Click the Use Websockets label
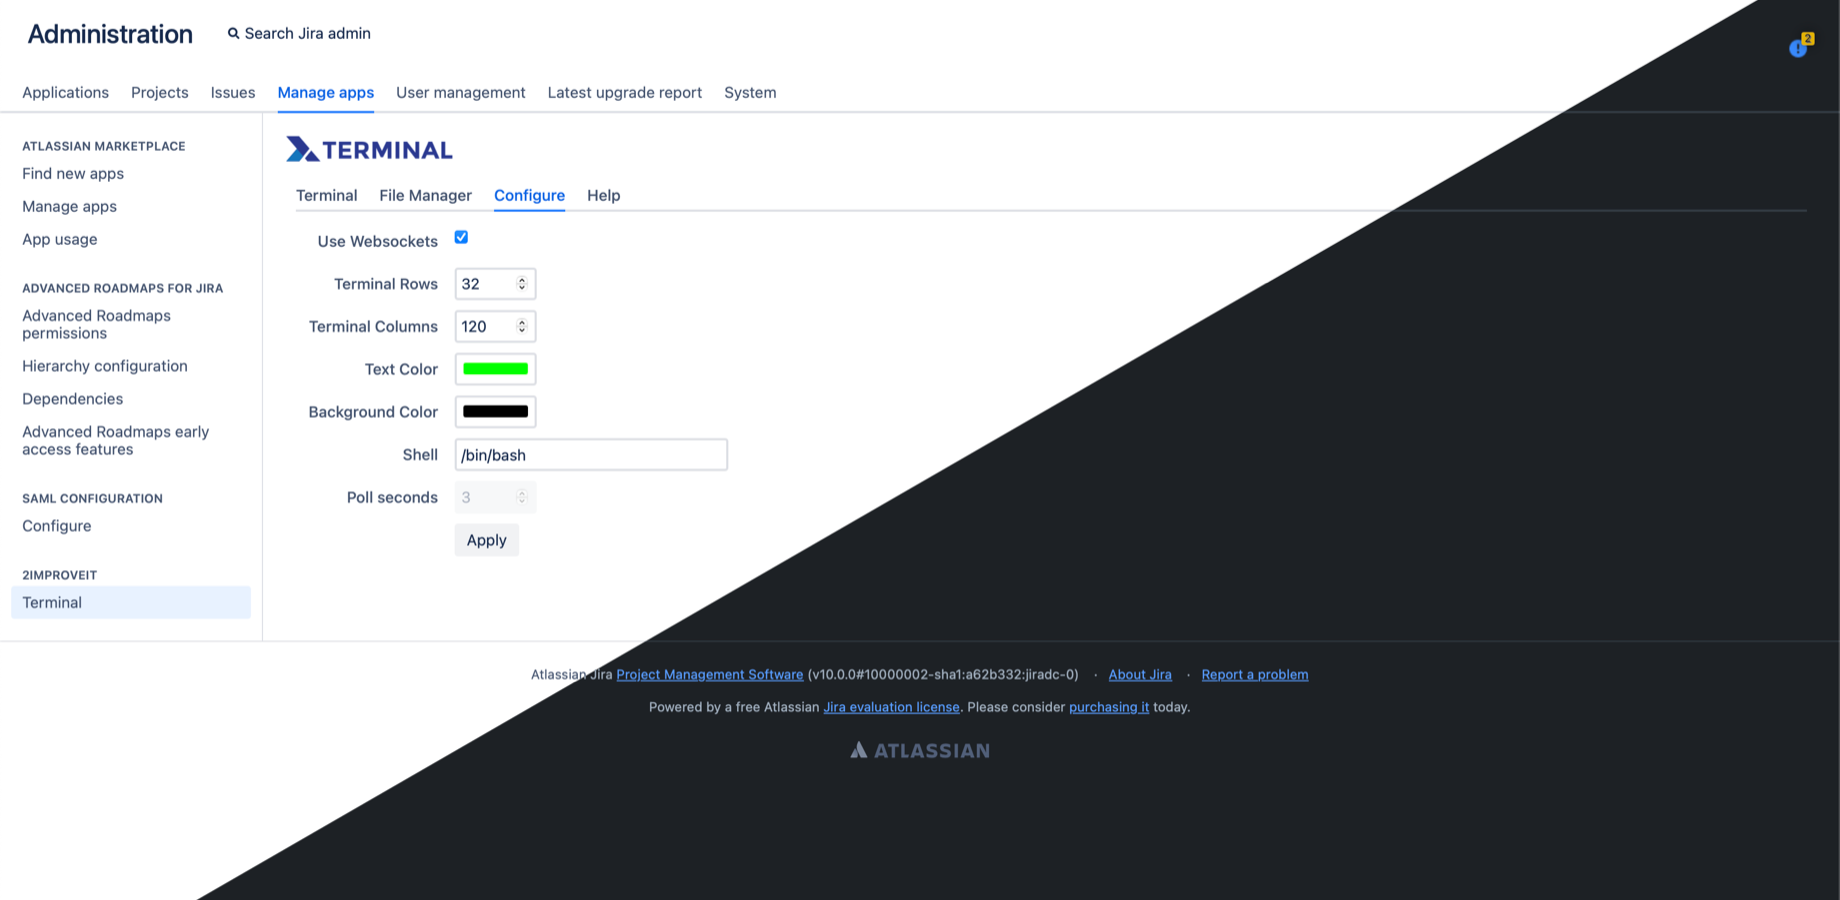This screenshot has width=1840, height=900. [378, 241]
